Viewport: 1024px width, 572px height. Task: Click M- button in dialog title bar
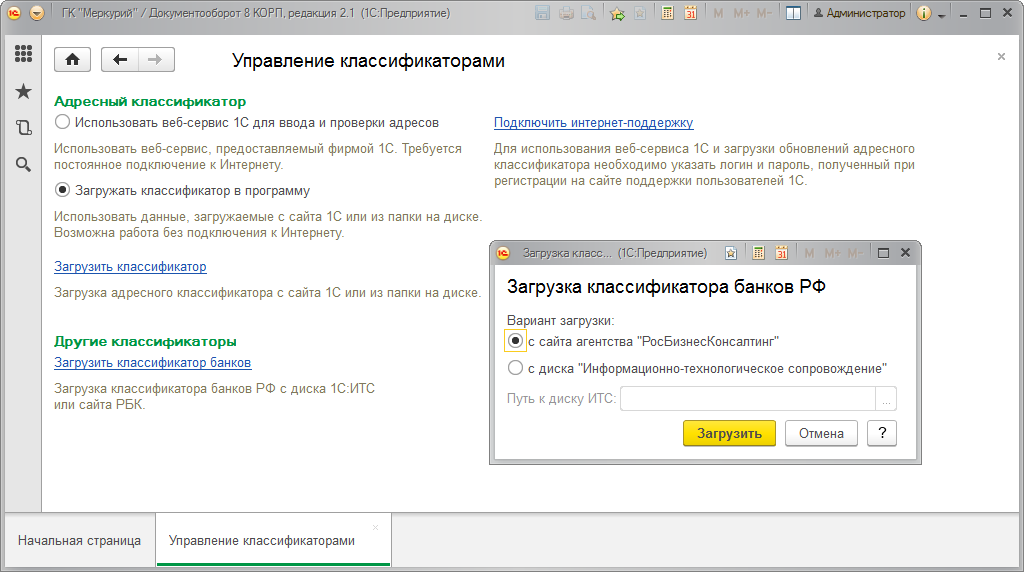coord(855,253)
